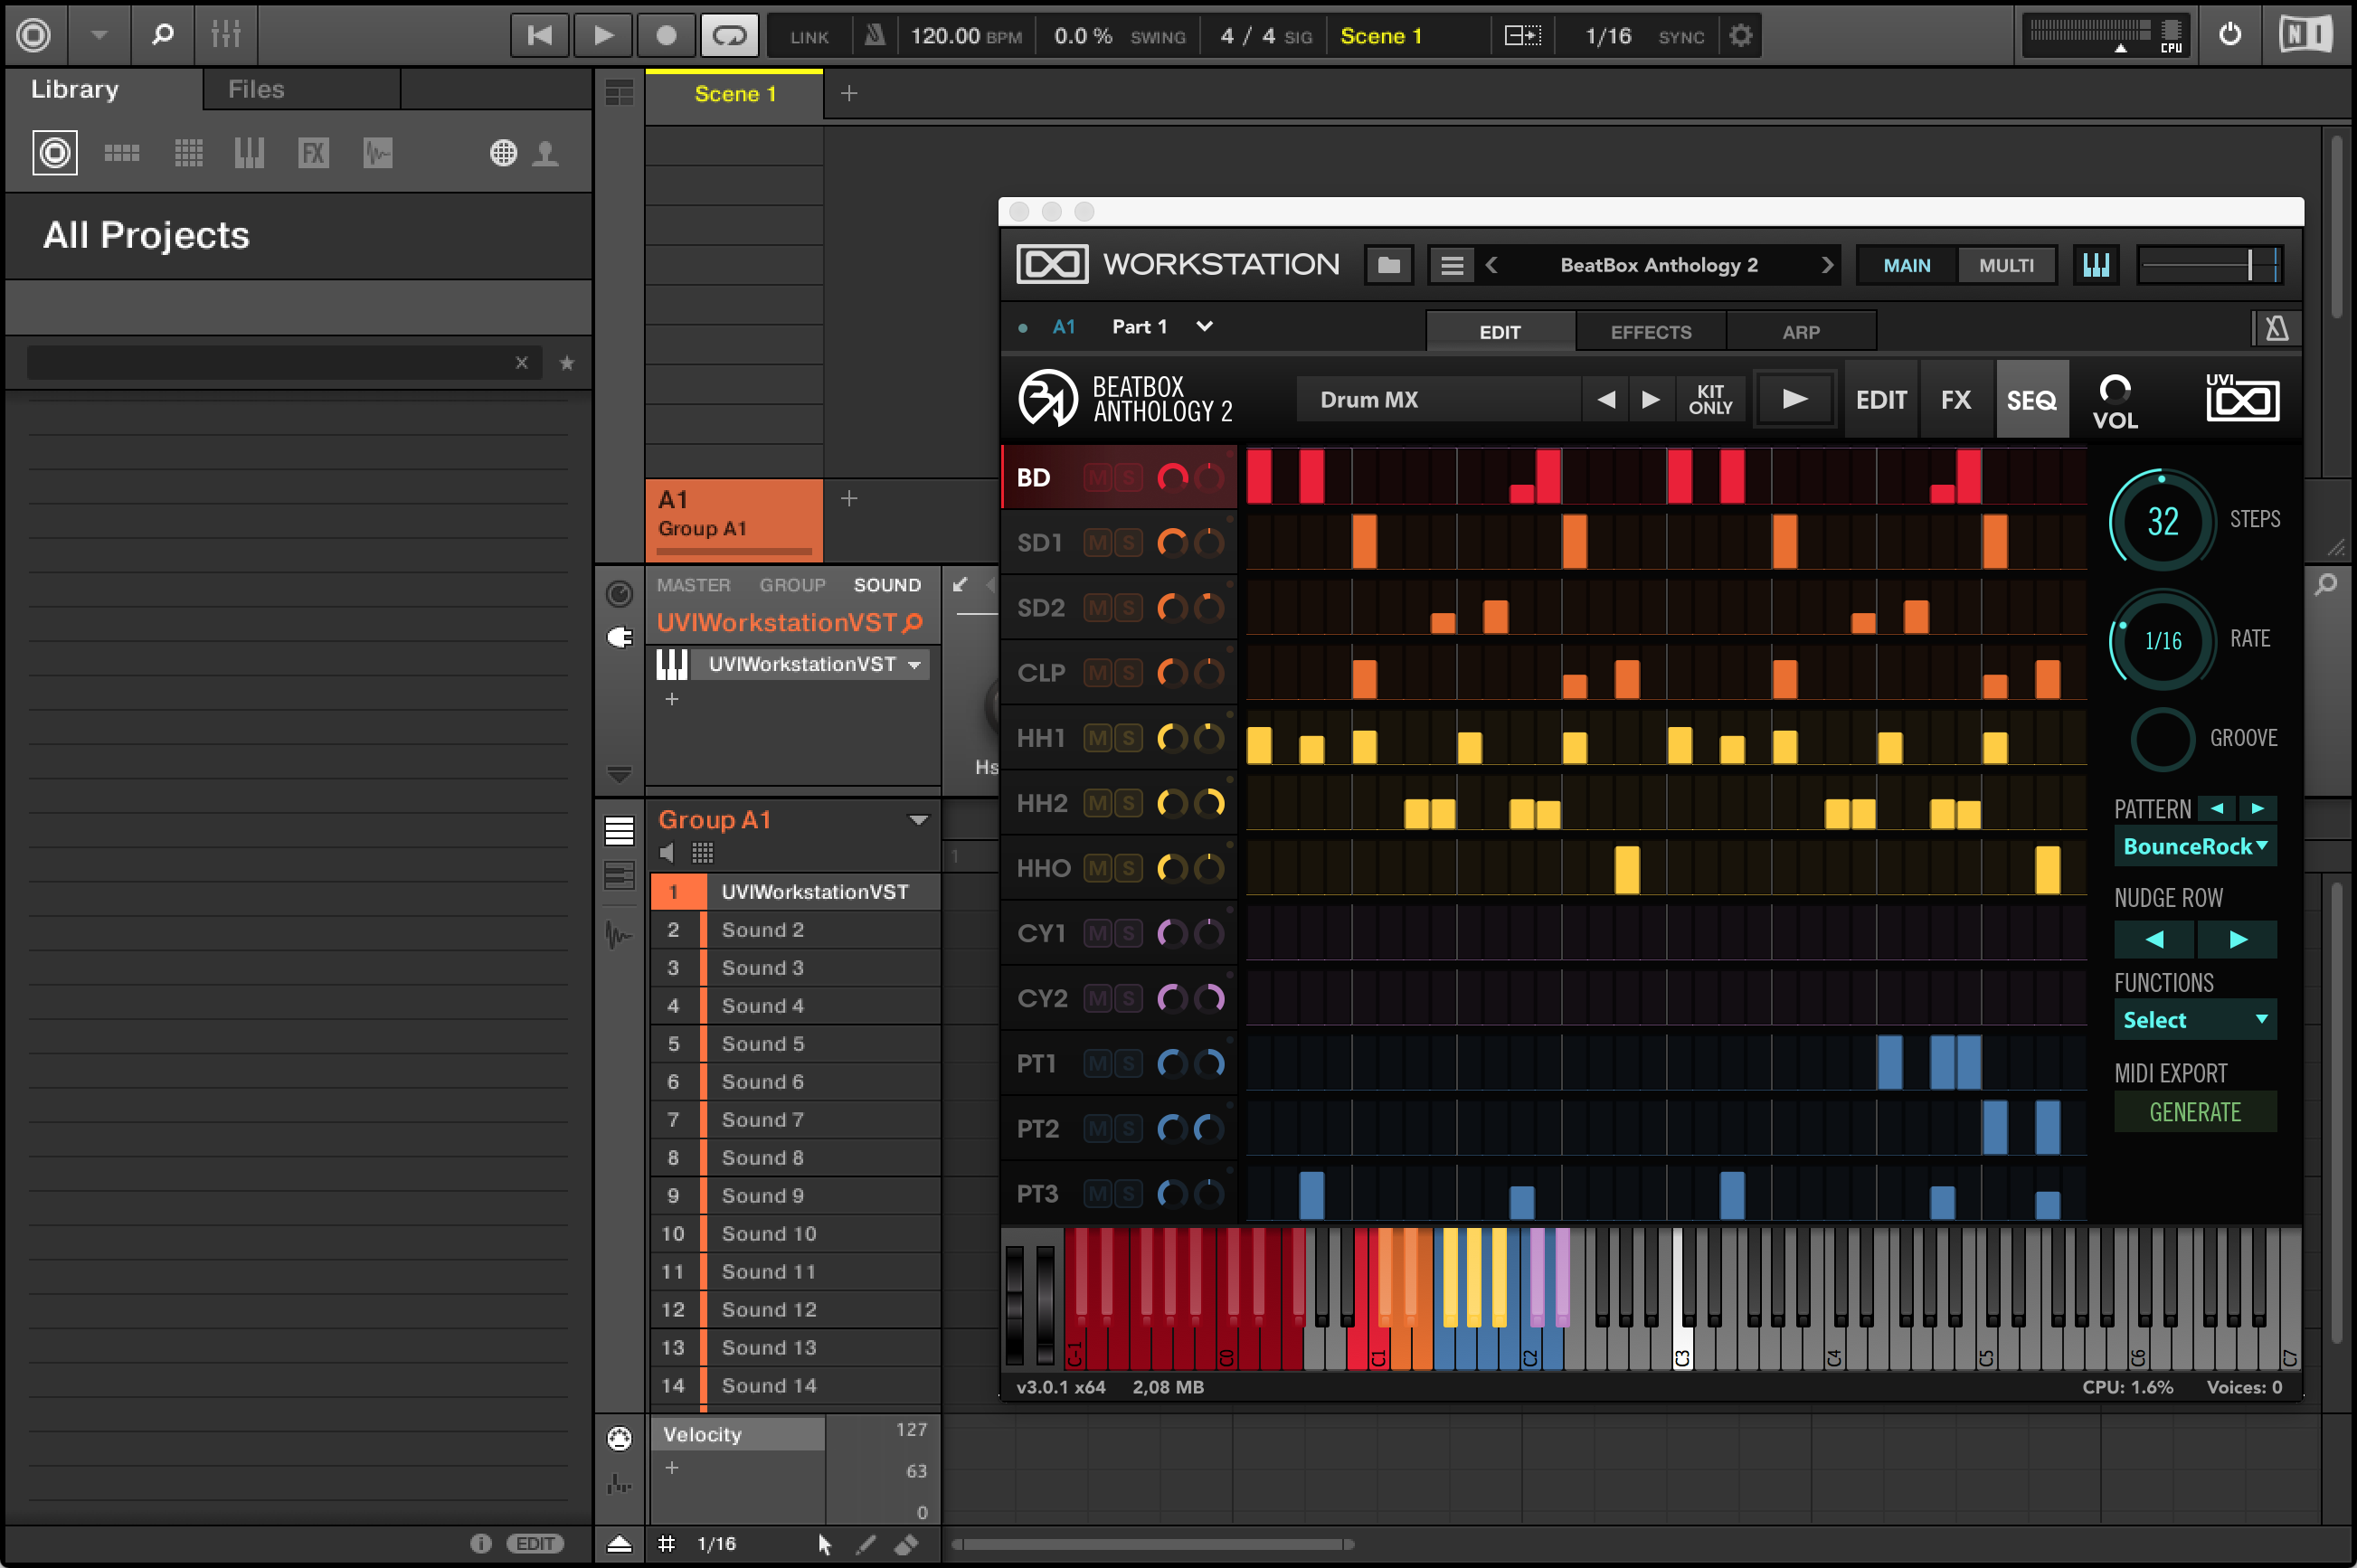Expand the Part 1 chevron dropdown
This screenshot has width=2357, height=1568.
click(1205, 327)
